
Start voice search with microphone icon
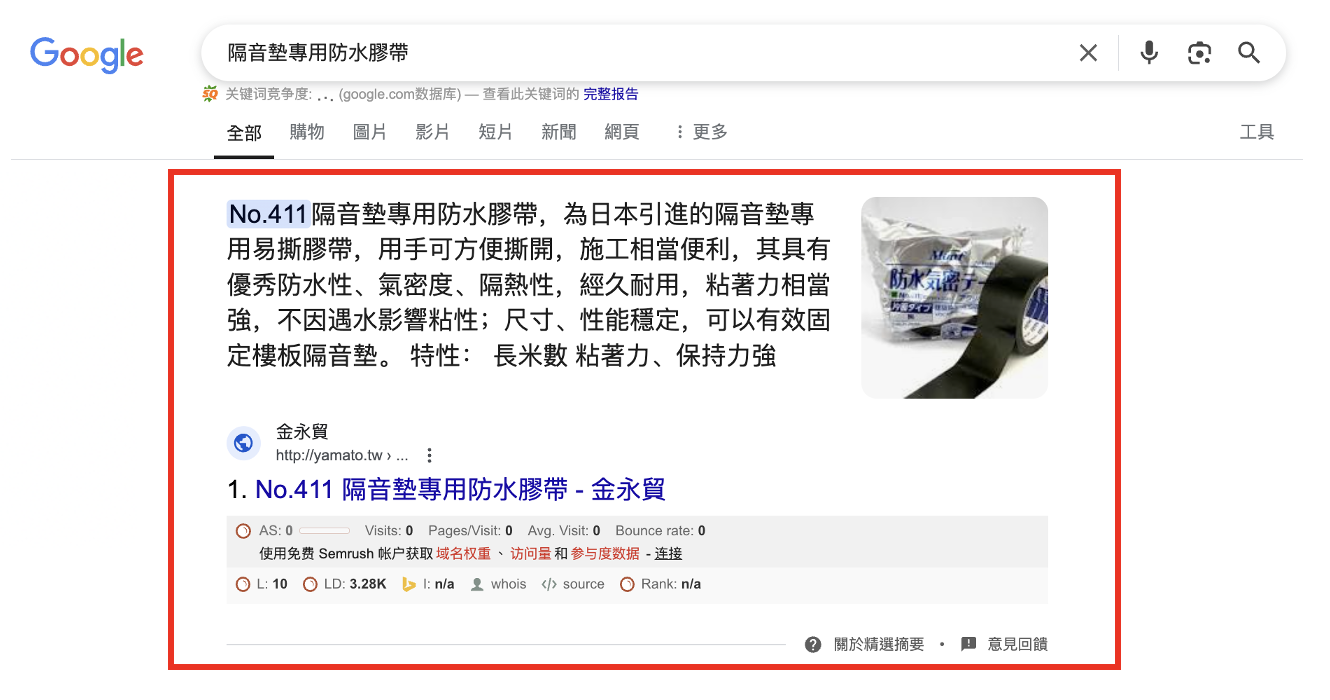click(1149, 53)
